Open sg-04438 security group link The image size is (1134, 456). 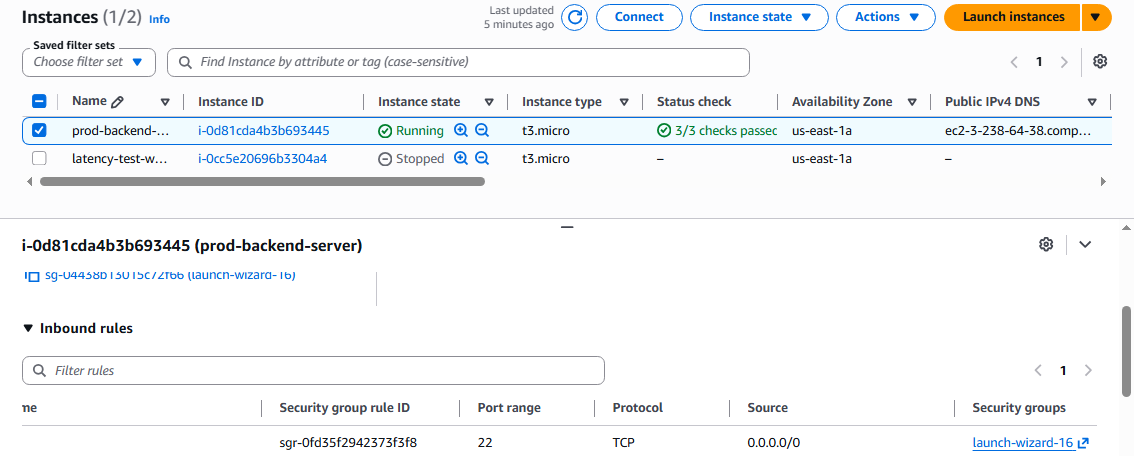169,275
